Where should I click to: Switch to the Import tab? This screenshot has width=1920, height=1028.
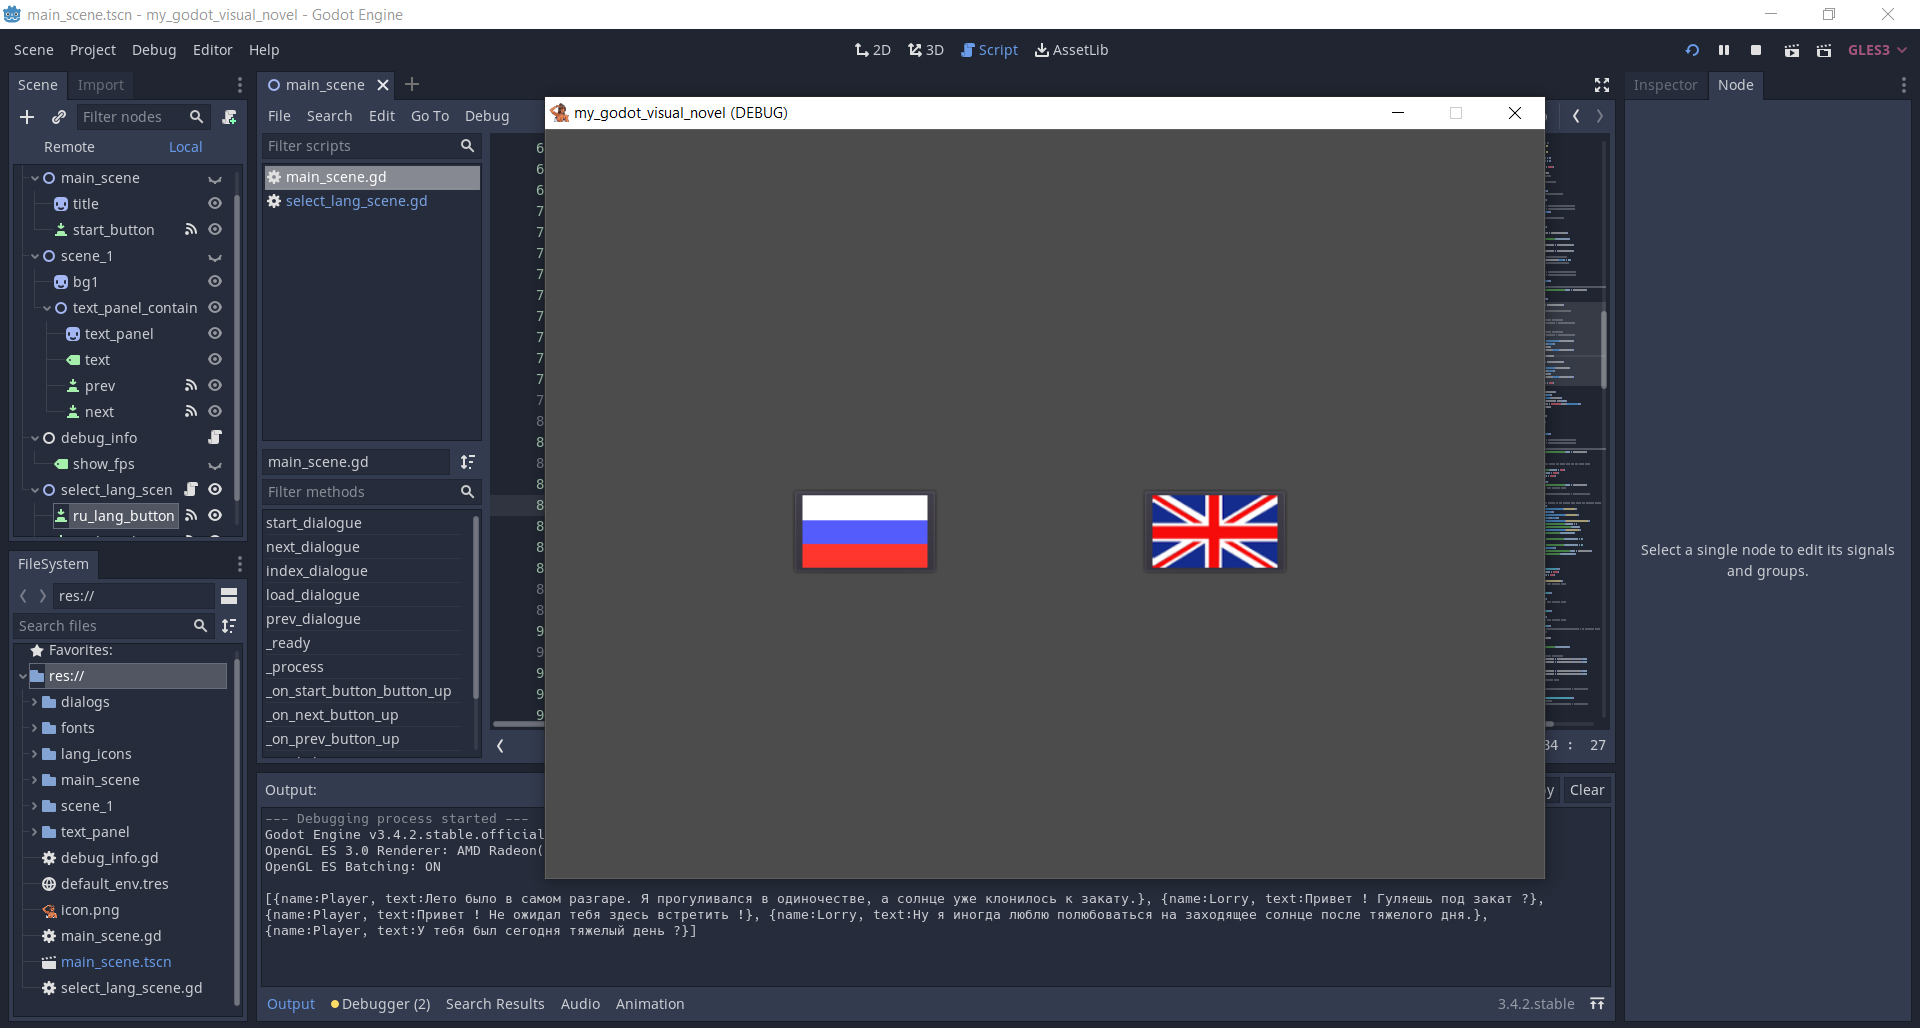(x=101, y=85)
